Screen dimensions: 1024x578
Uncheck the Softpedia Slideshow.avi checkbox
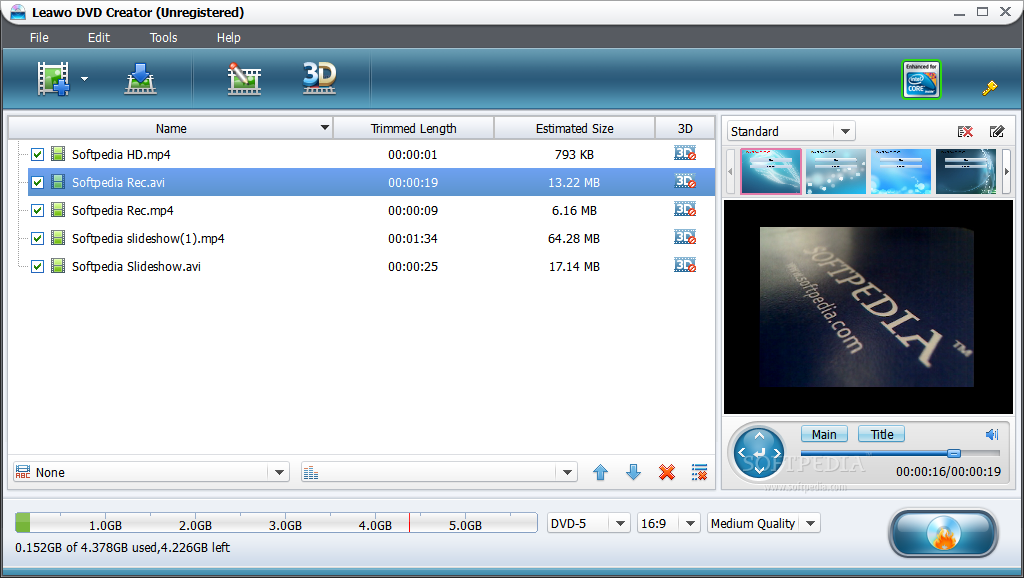click(37, 267)
